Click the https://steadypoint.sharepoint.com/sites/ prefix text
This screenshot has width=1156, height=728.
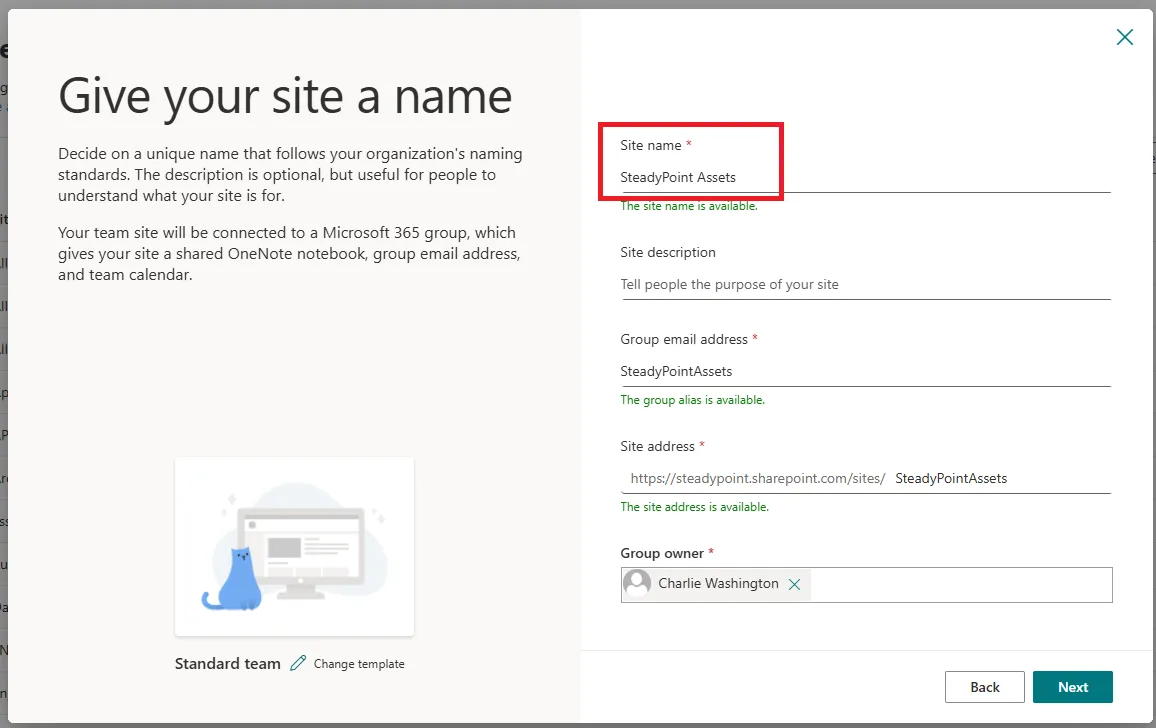coord(757,479)
